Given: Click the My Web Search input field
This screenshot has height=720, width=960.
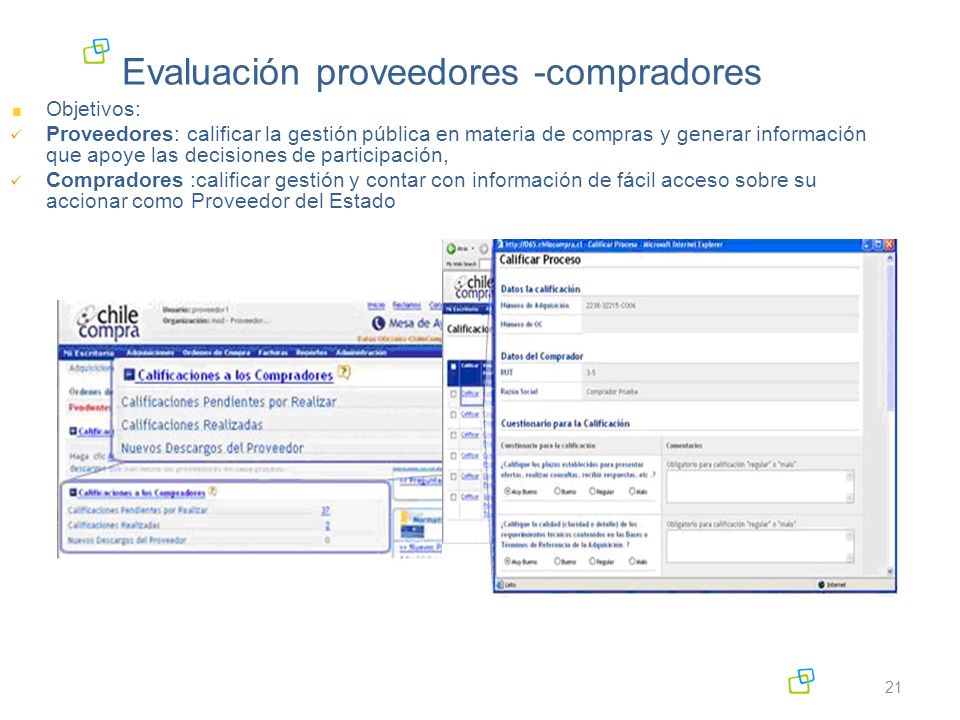Looking at the screenshot, I should (486, 264).
